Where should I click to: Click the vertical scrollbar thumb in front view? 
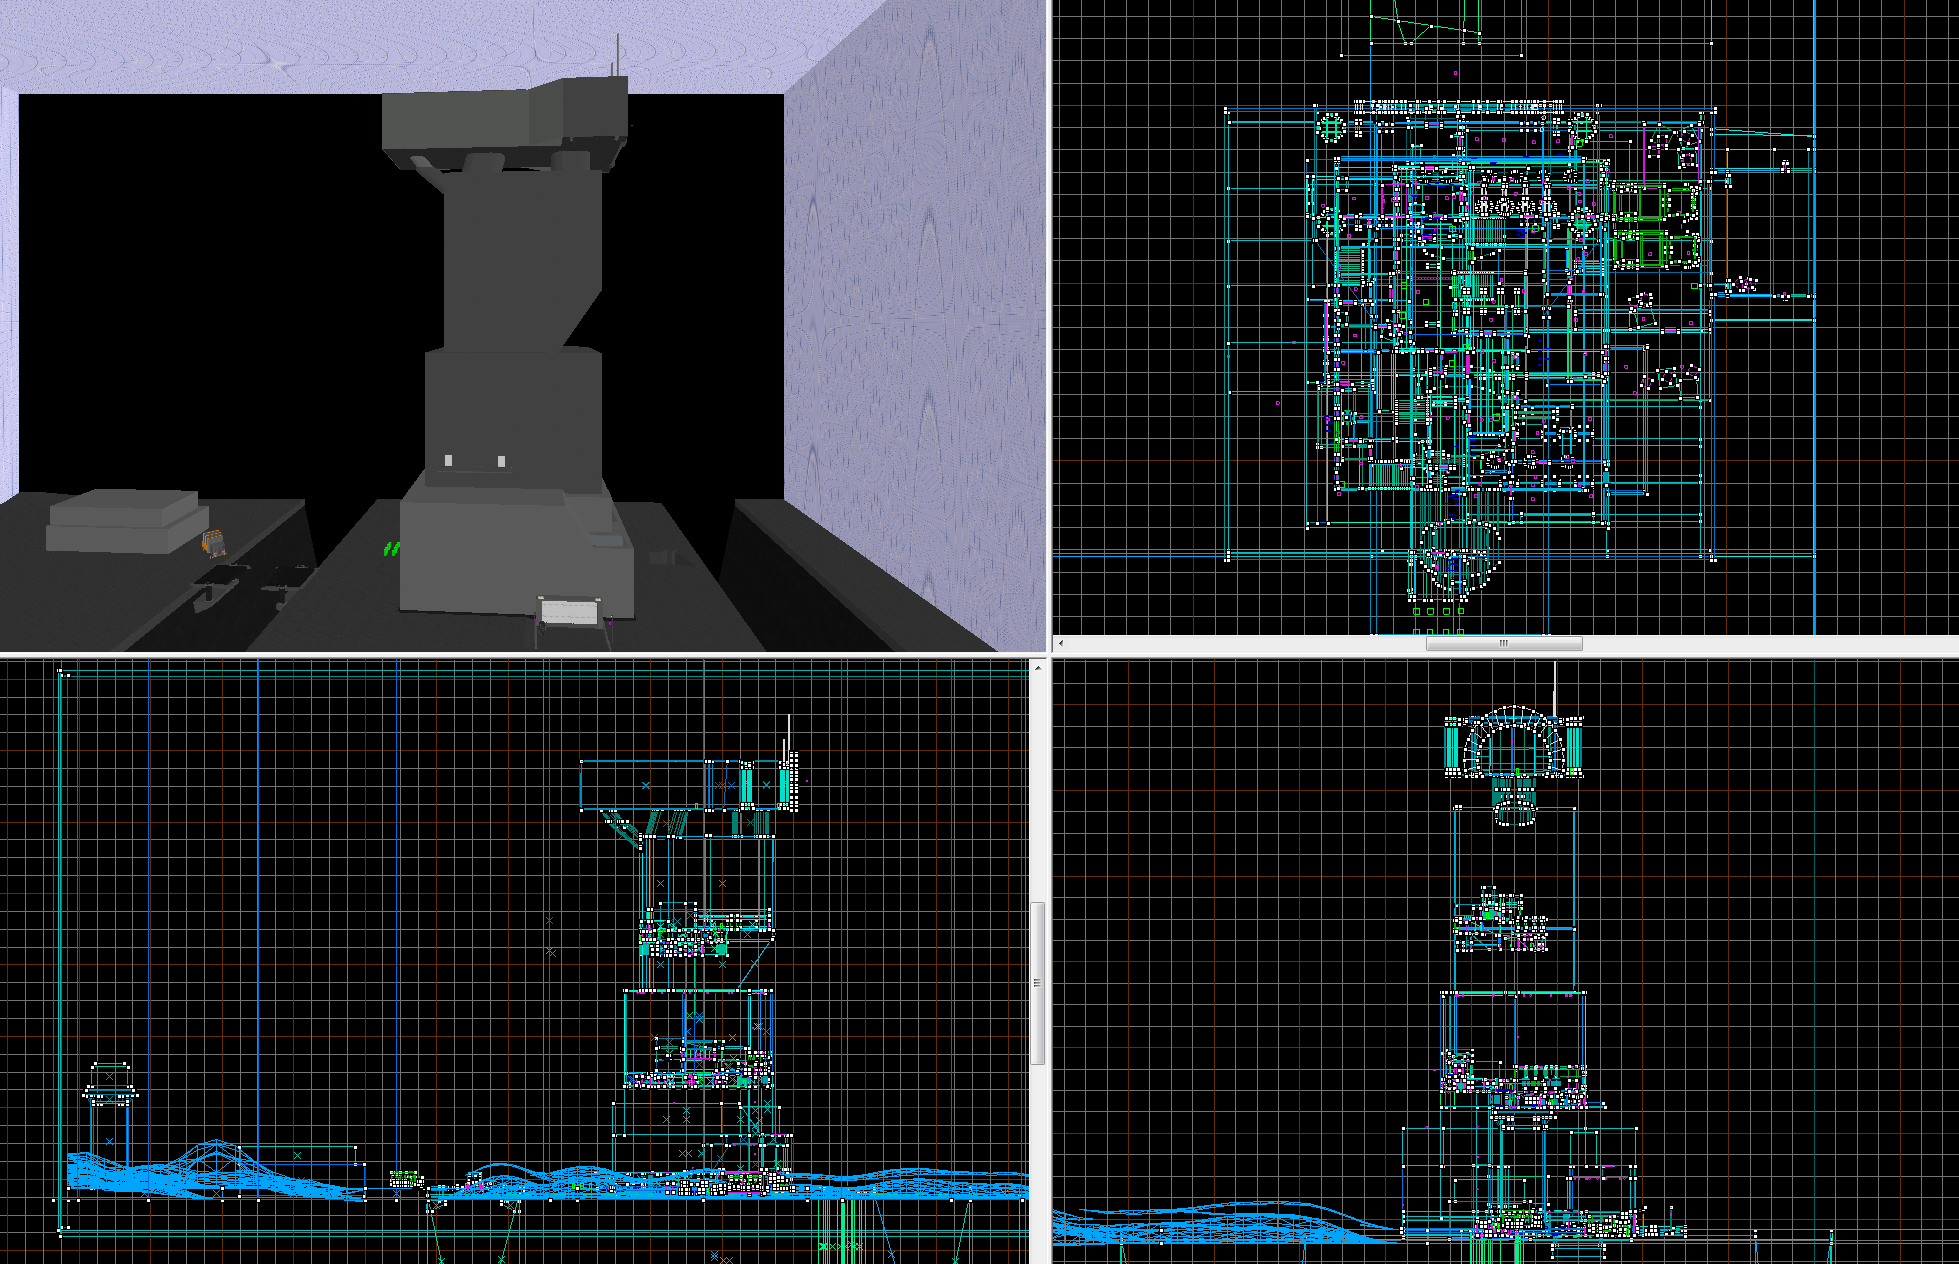pos(1038,982)
